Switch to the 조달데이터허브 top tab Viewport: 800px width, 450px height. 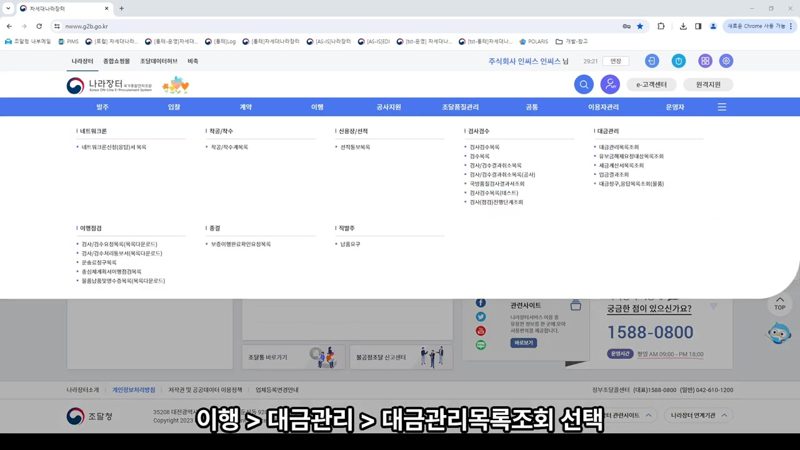click(159, 61)
